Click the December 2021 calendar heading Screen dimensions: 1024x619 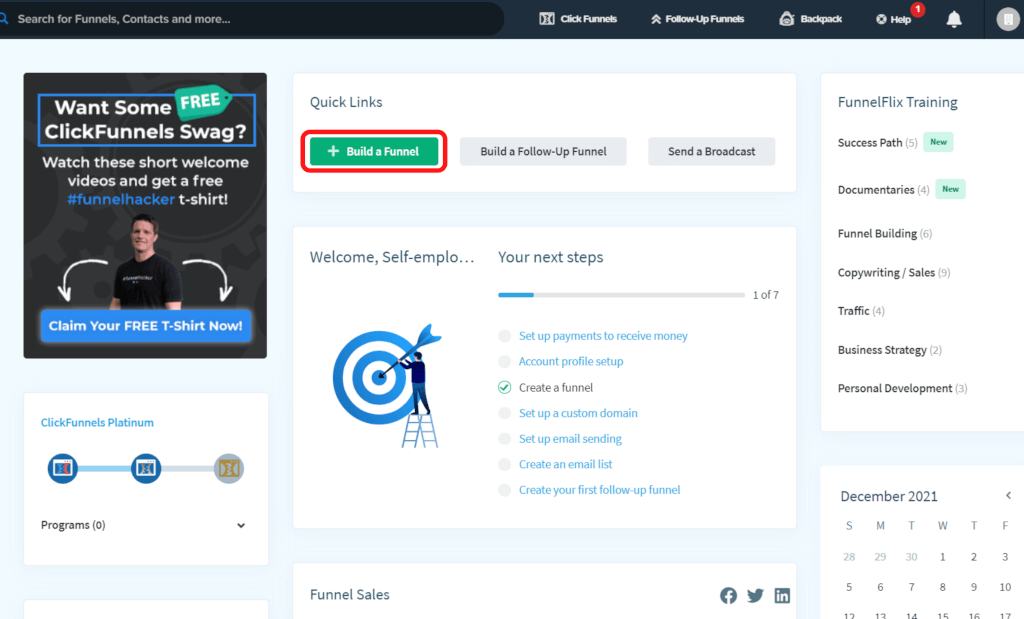(889, 496)
